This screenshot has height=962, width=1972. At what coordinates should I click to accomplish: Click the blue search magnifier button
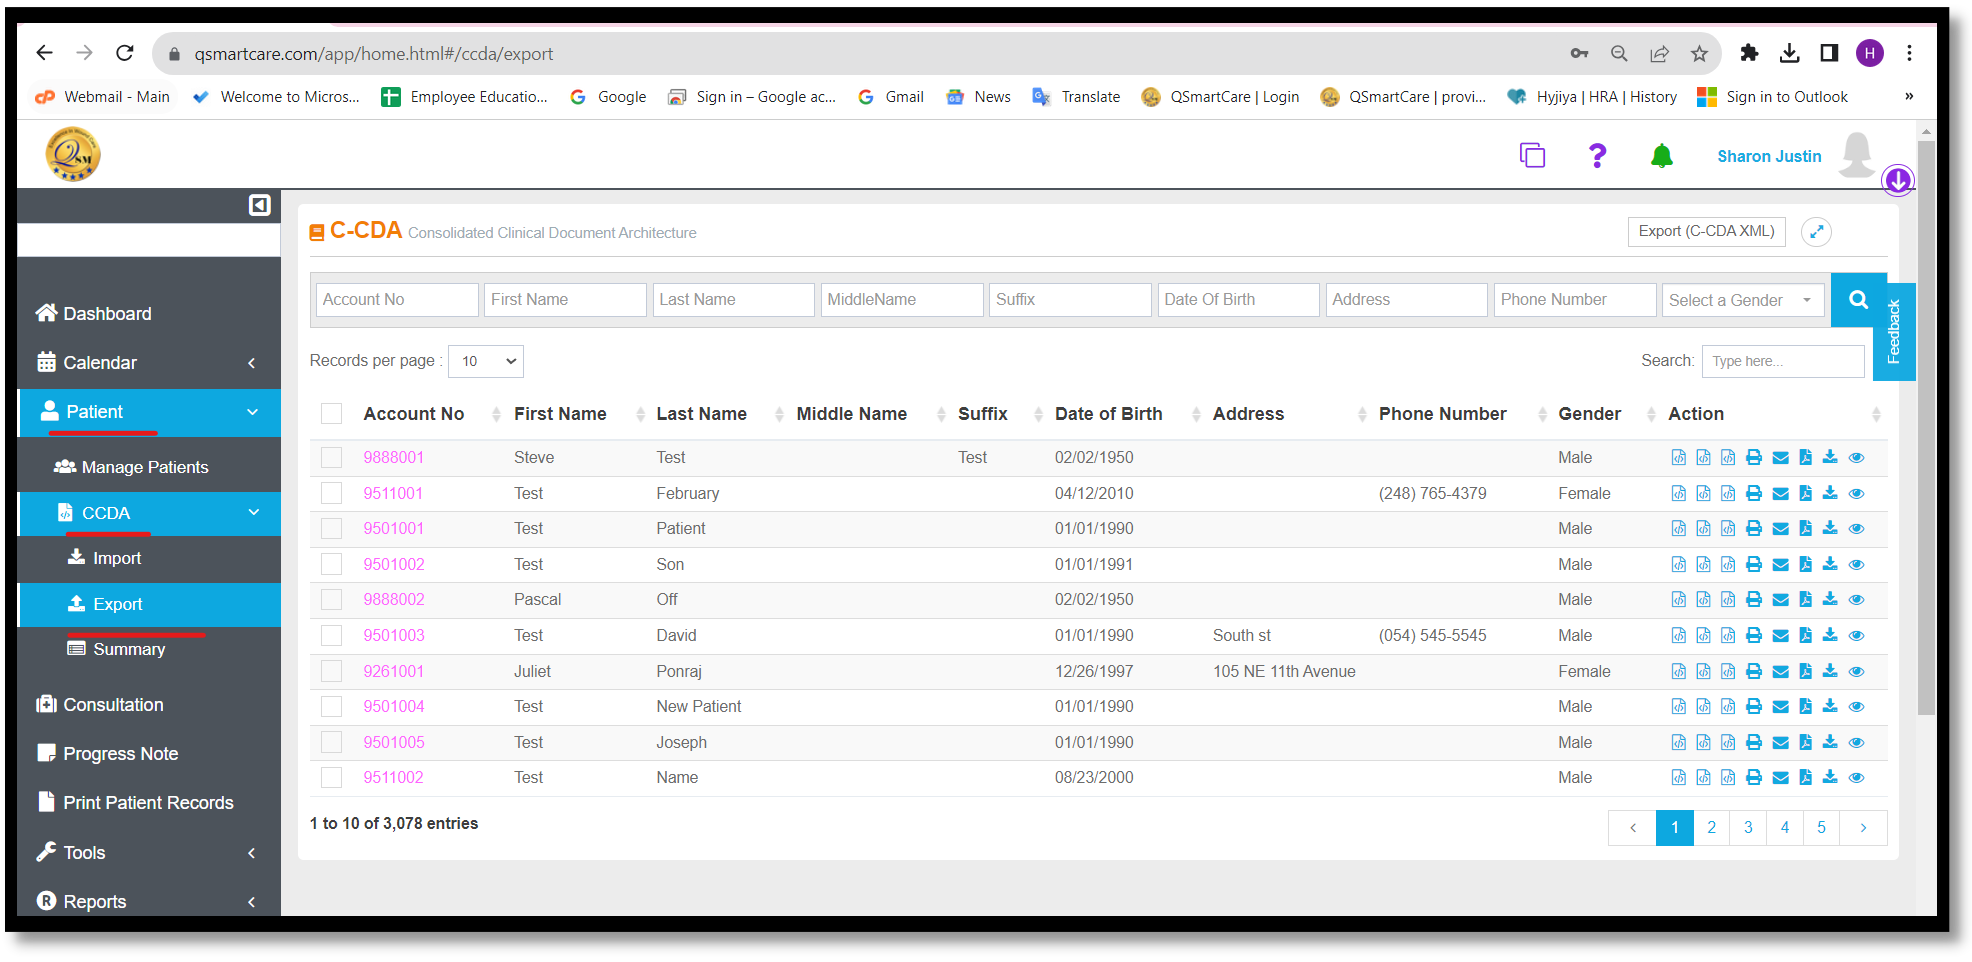click(1858, 299)
